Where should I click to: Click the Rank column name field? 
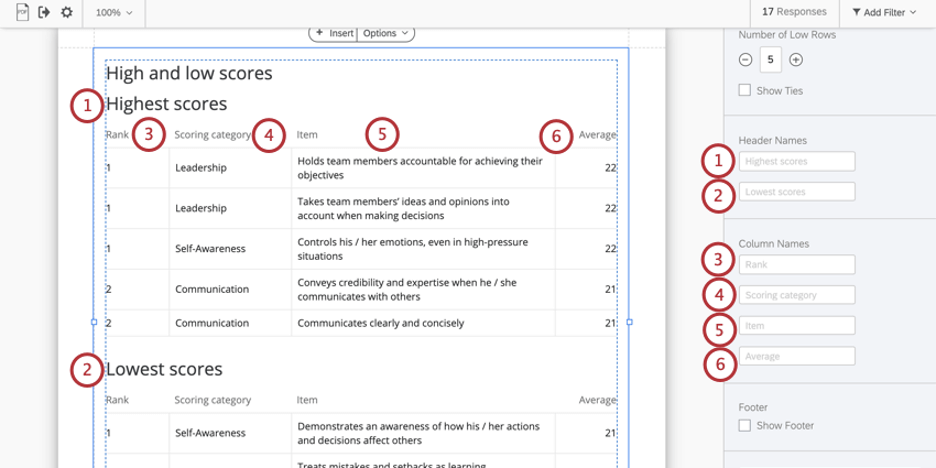(x=797, y=265)
